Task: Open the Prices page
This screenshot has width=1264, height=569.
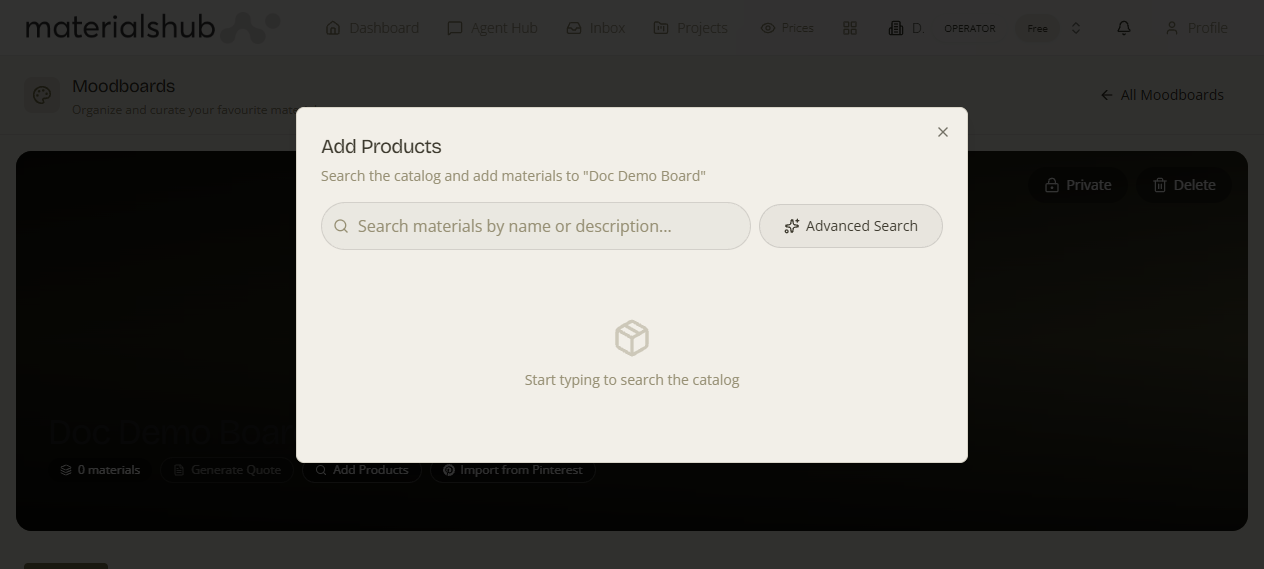Action: pyautogui.click(x=787, y=28)
